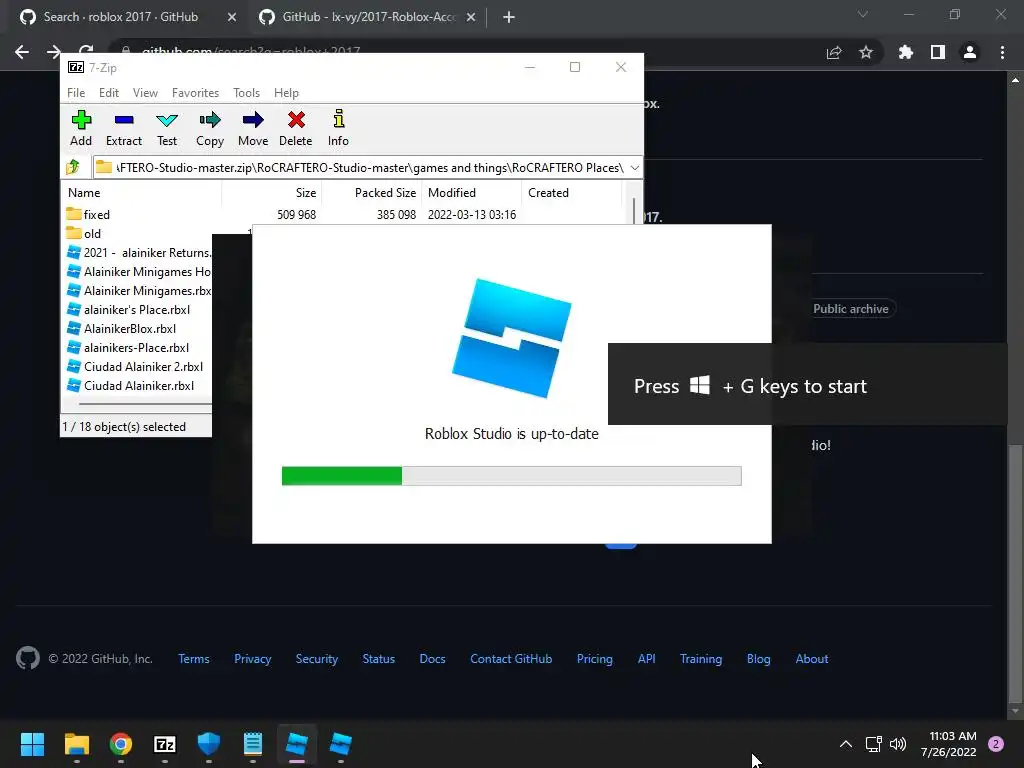Open the Security footer link
The width and height of the screenshot is (1024, 768).
pyautogui.click(x=317, y=659)
